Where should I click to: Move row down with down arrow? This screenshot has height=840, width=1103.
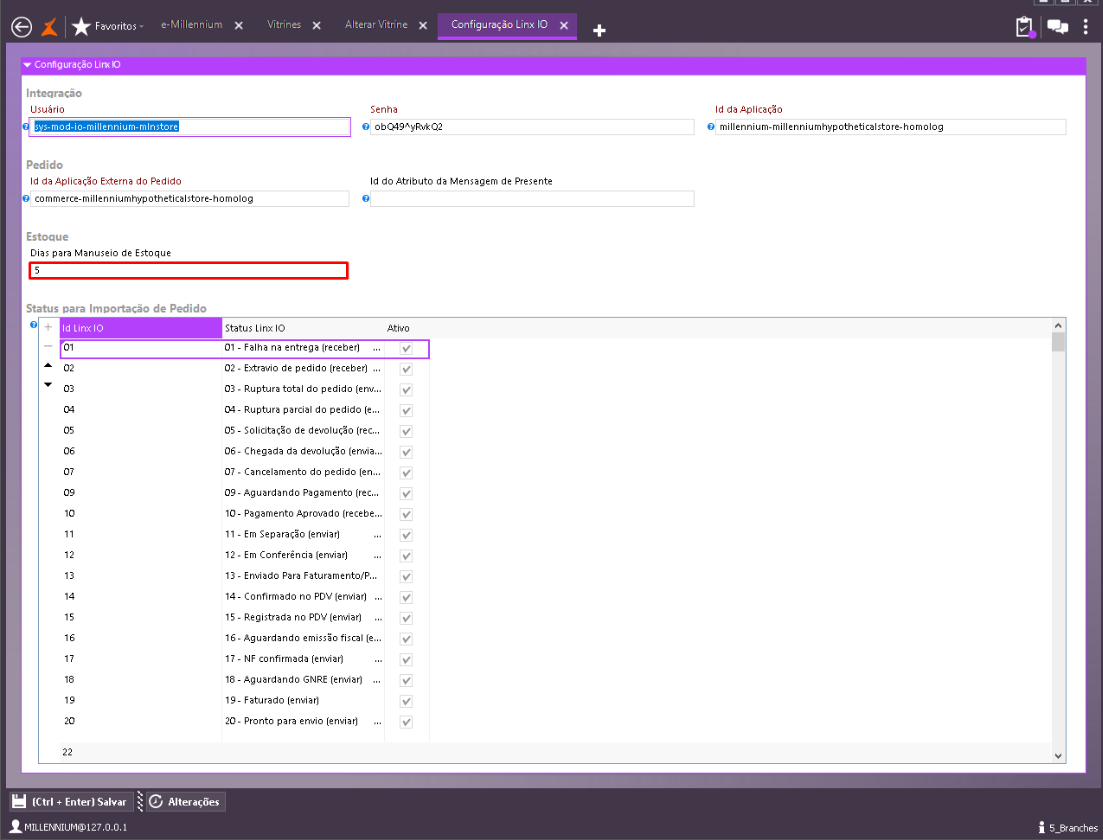48,385
